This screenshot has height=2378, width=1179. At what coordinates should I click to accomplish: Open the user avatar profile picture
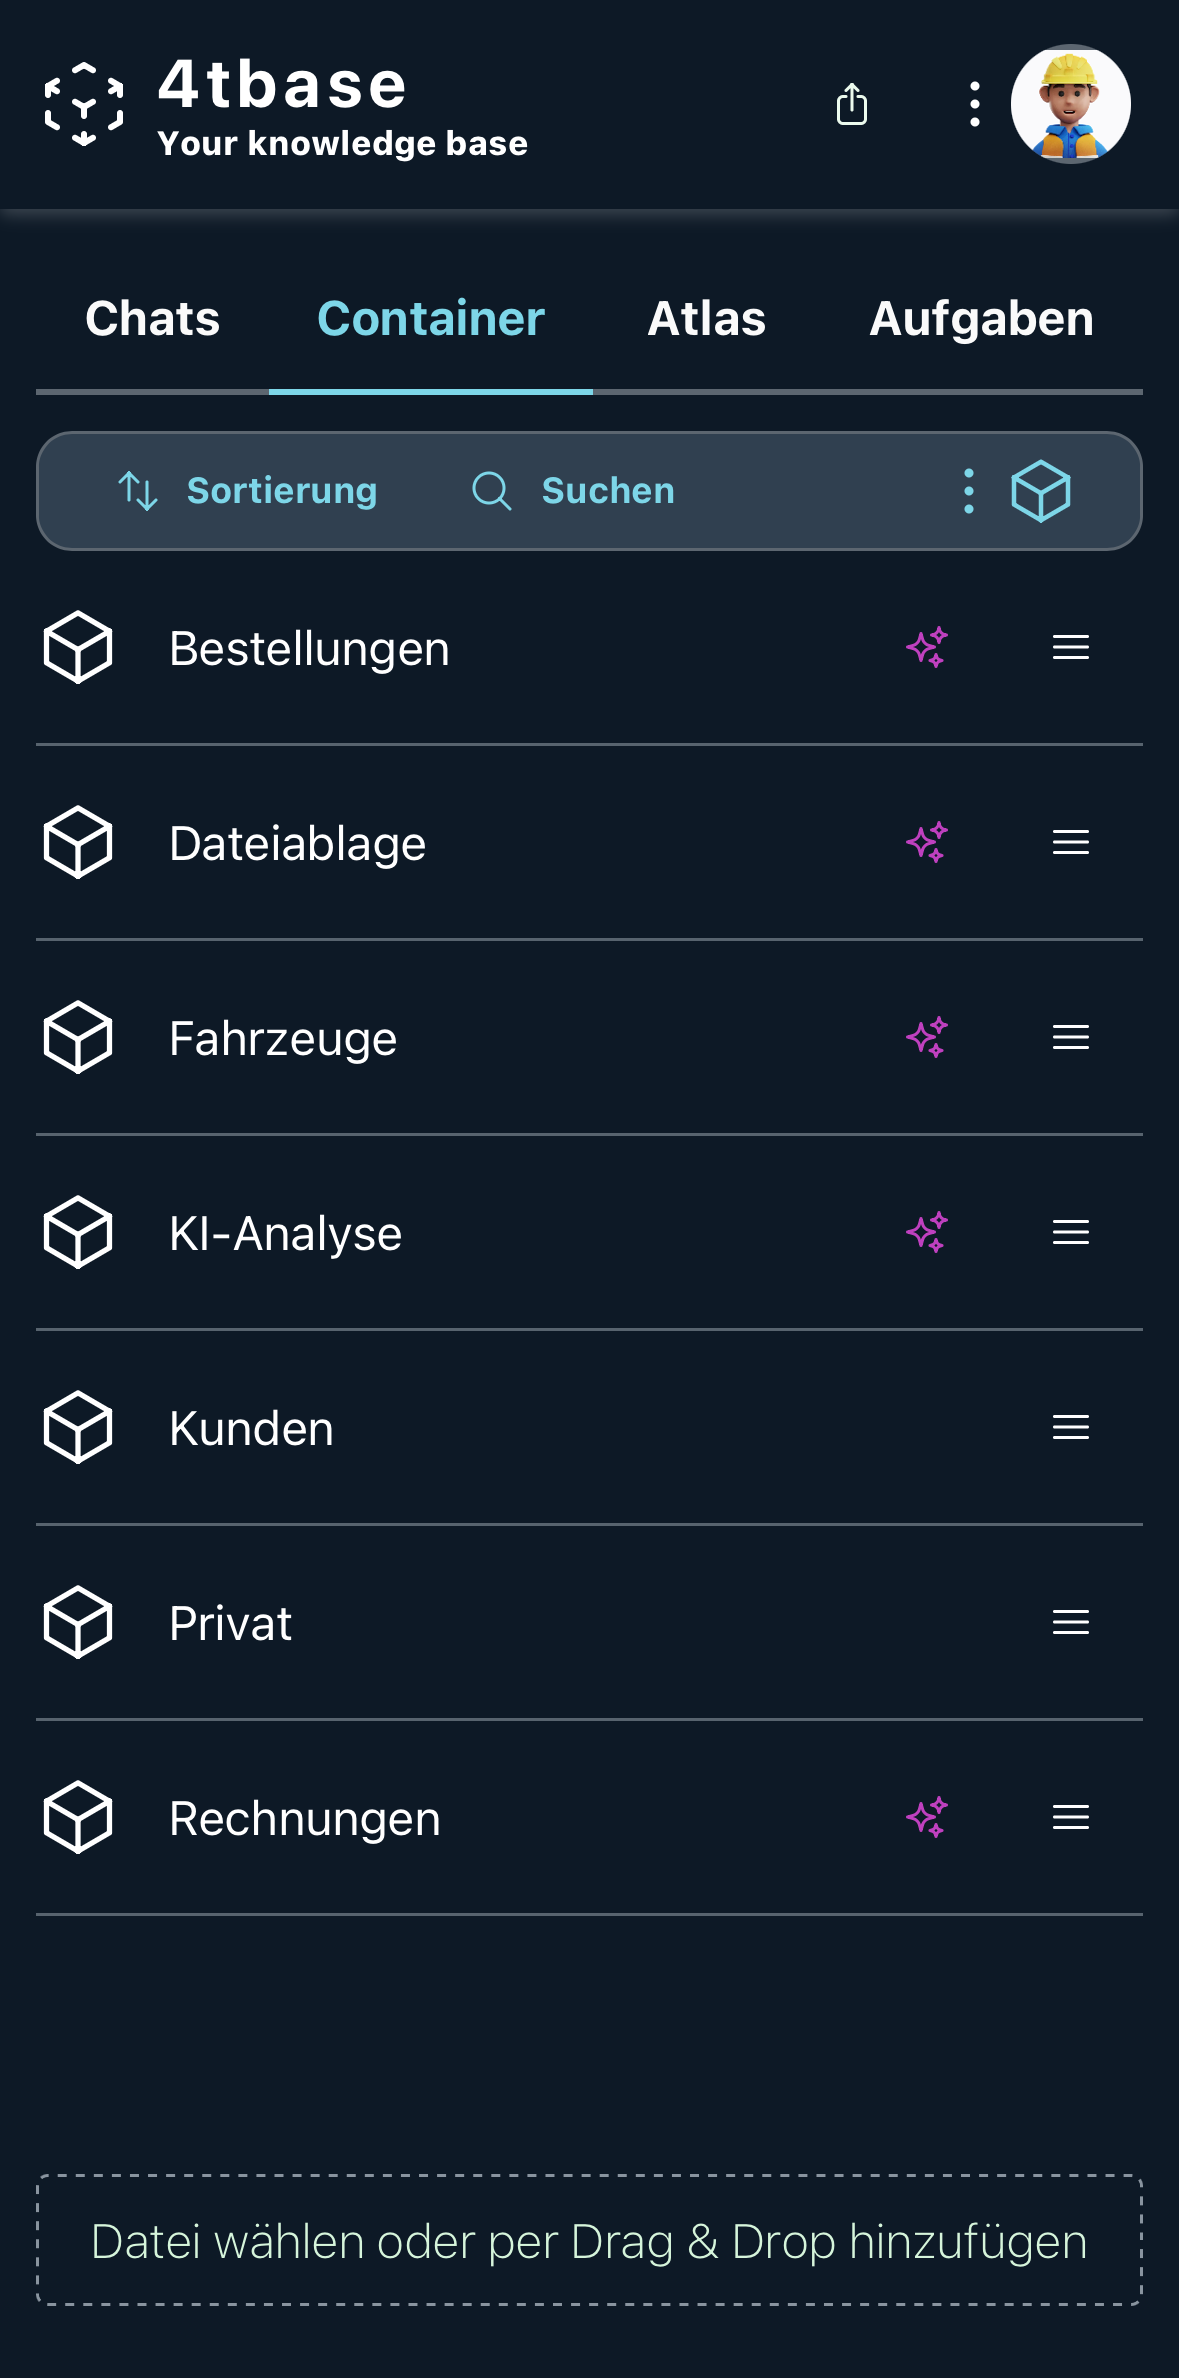coord(1070,104)
